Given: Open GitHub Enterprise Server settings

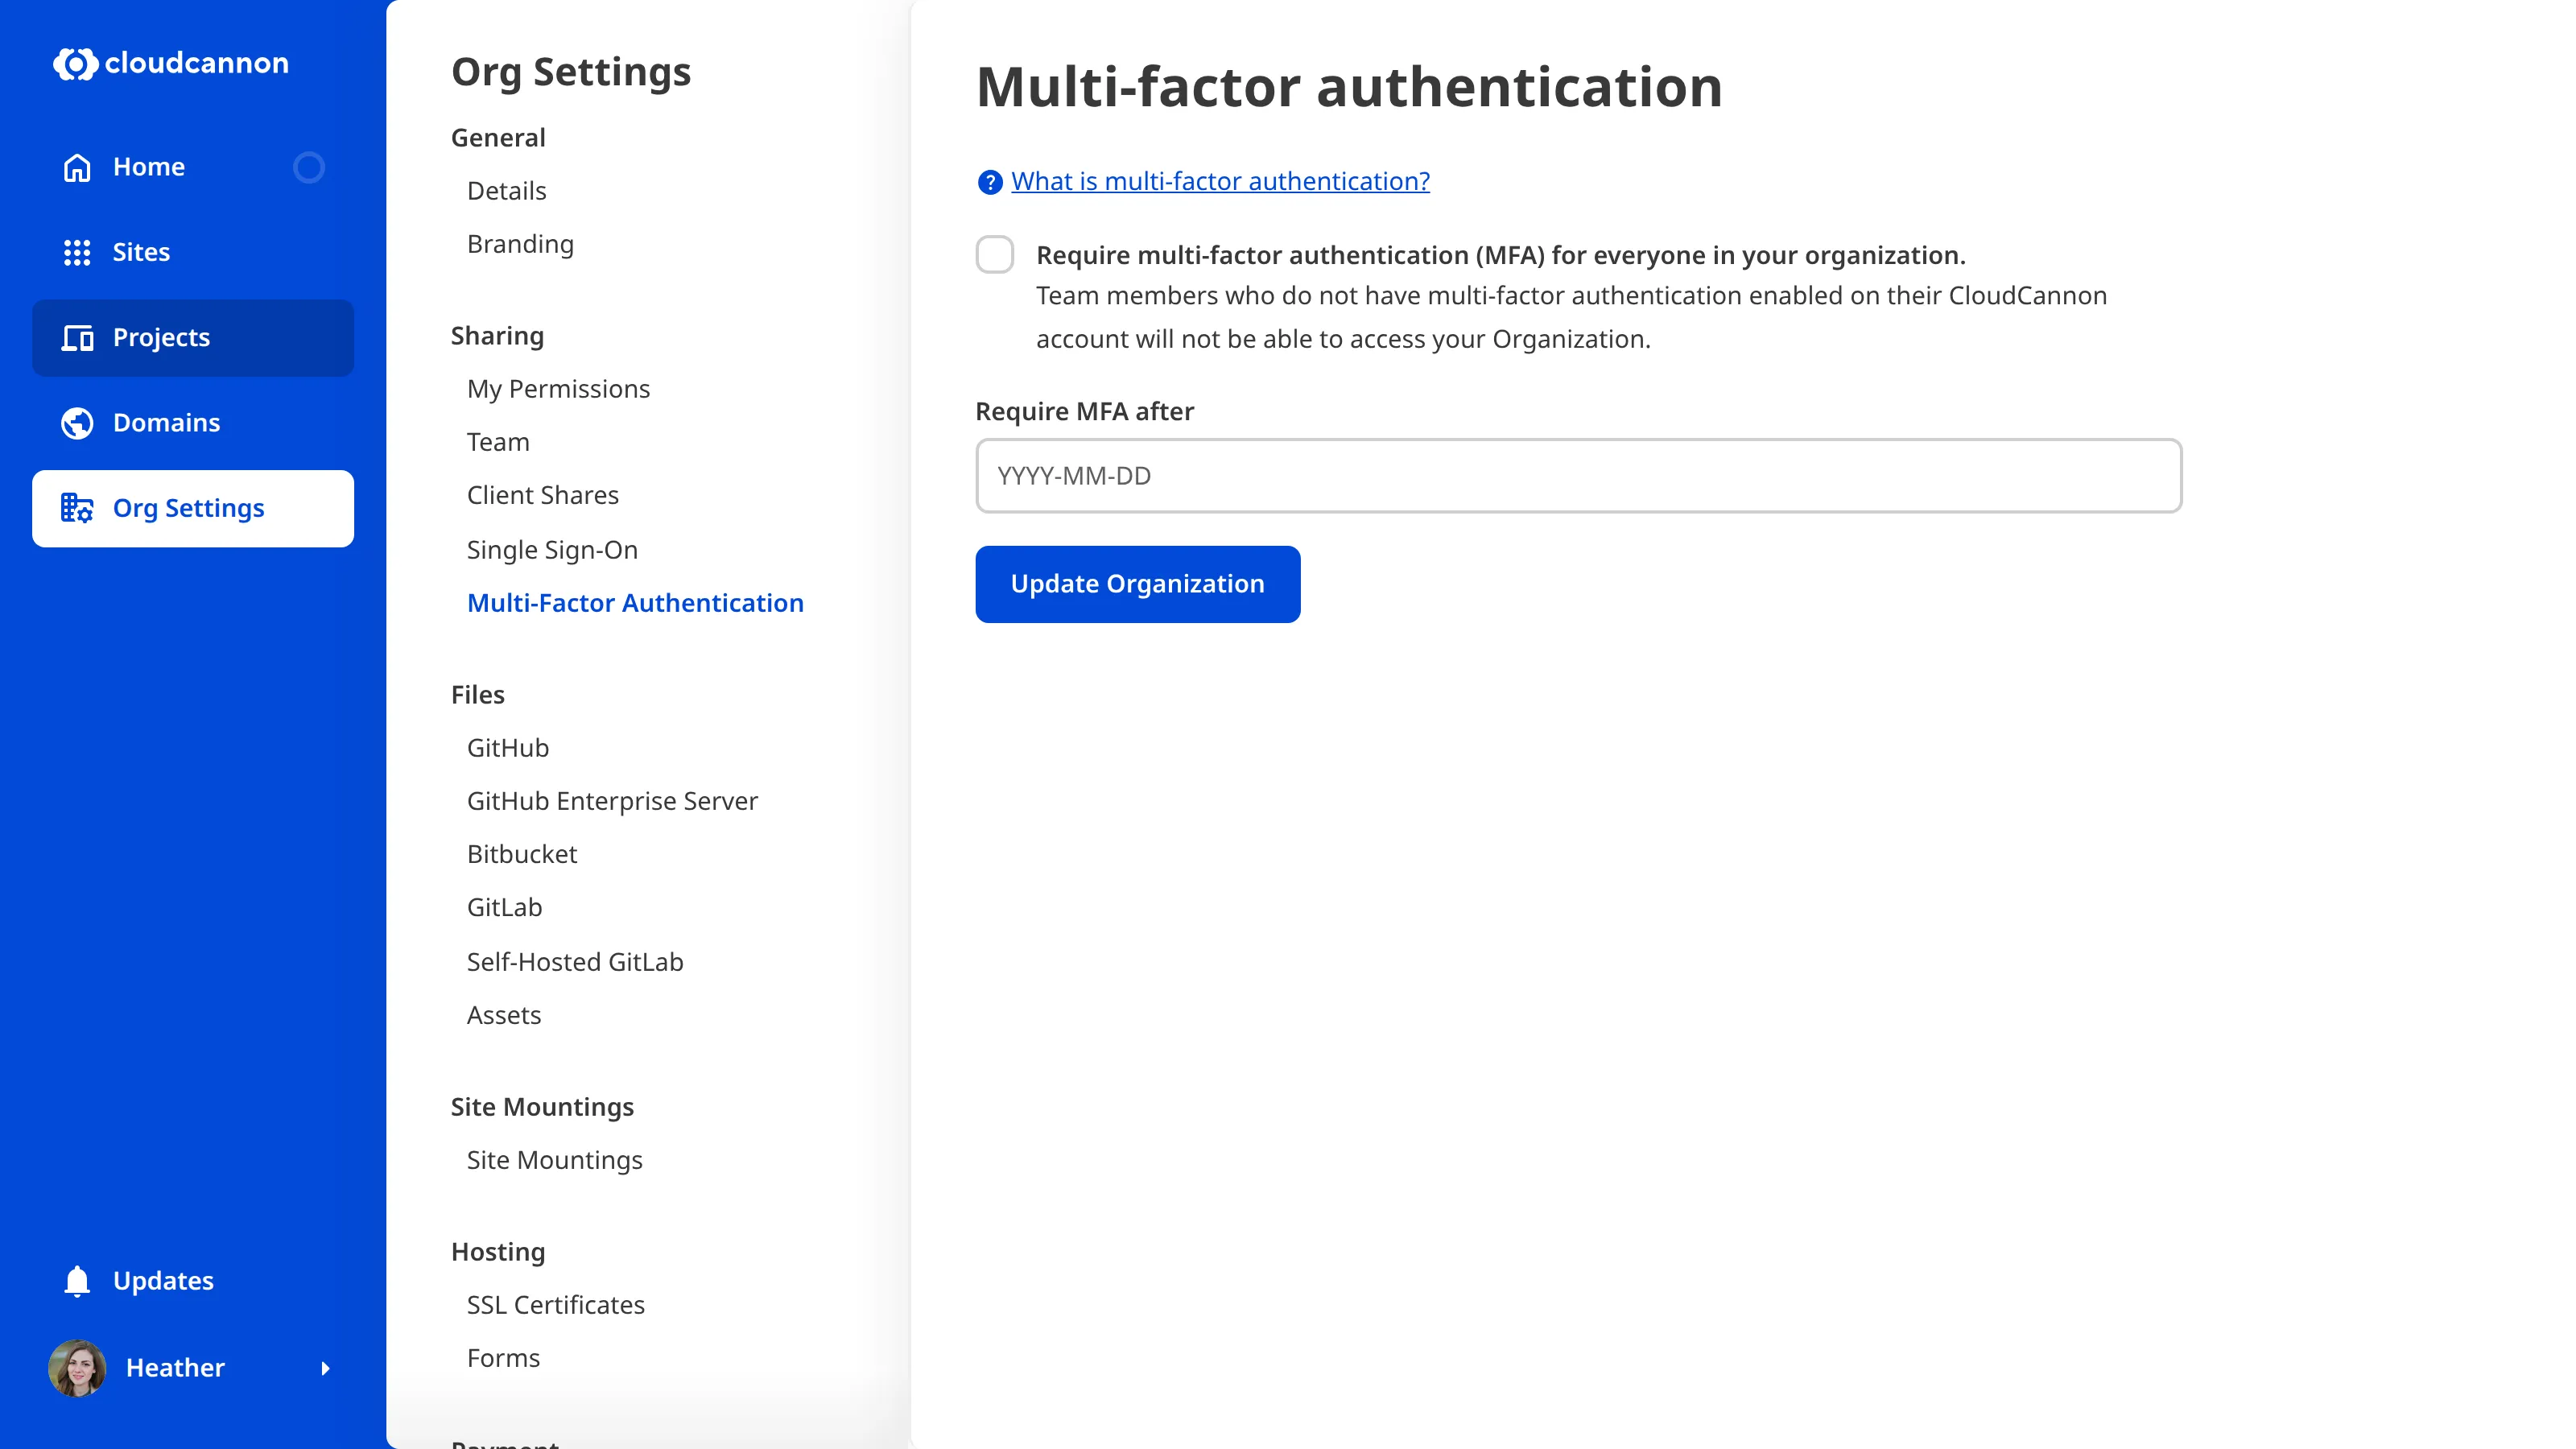Looking at the screenshot, I should [613, 800].
